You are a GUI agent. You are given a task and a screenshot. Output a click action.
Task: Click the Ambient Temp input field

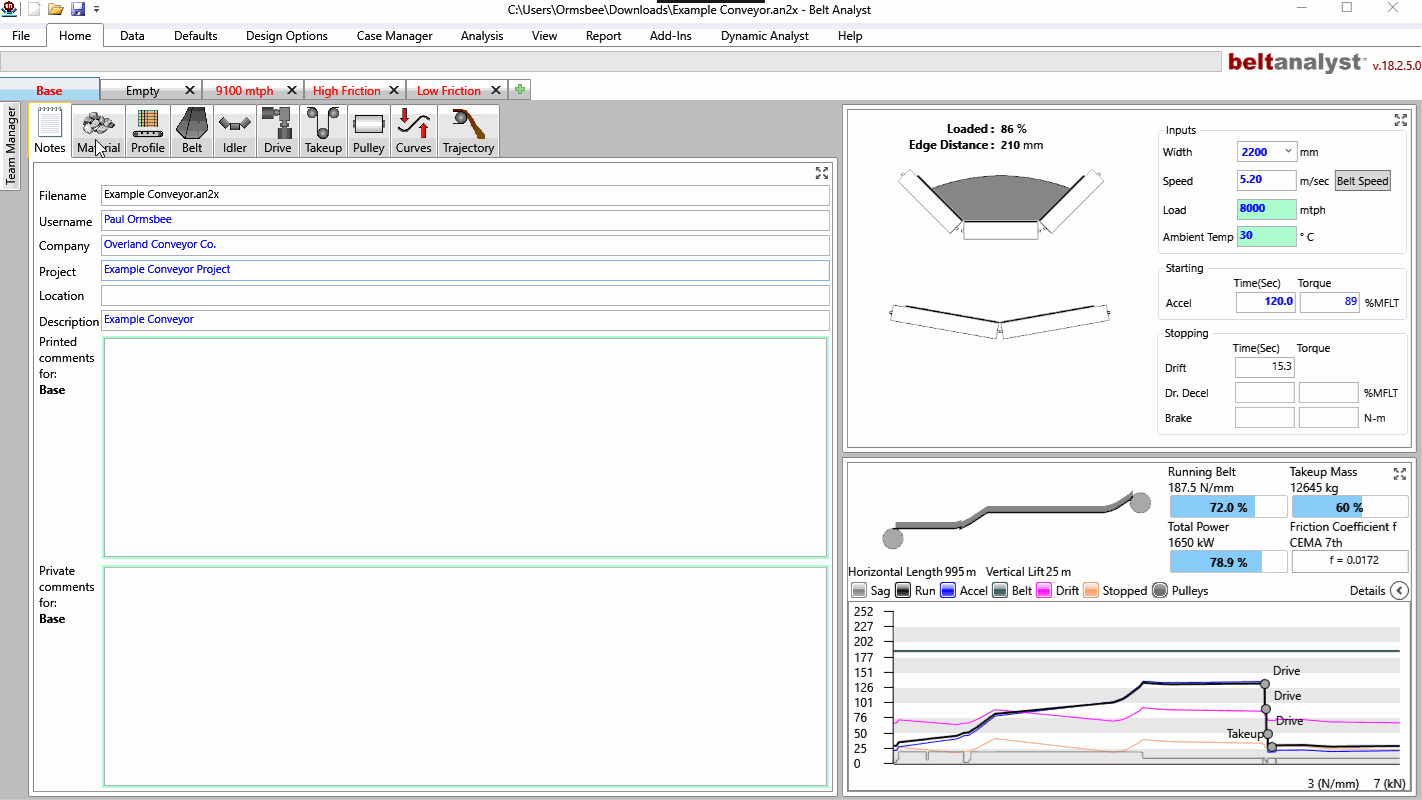(x=1266, y=237)
